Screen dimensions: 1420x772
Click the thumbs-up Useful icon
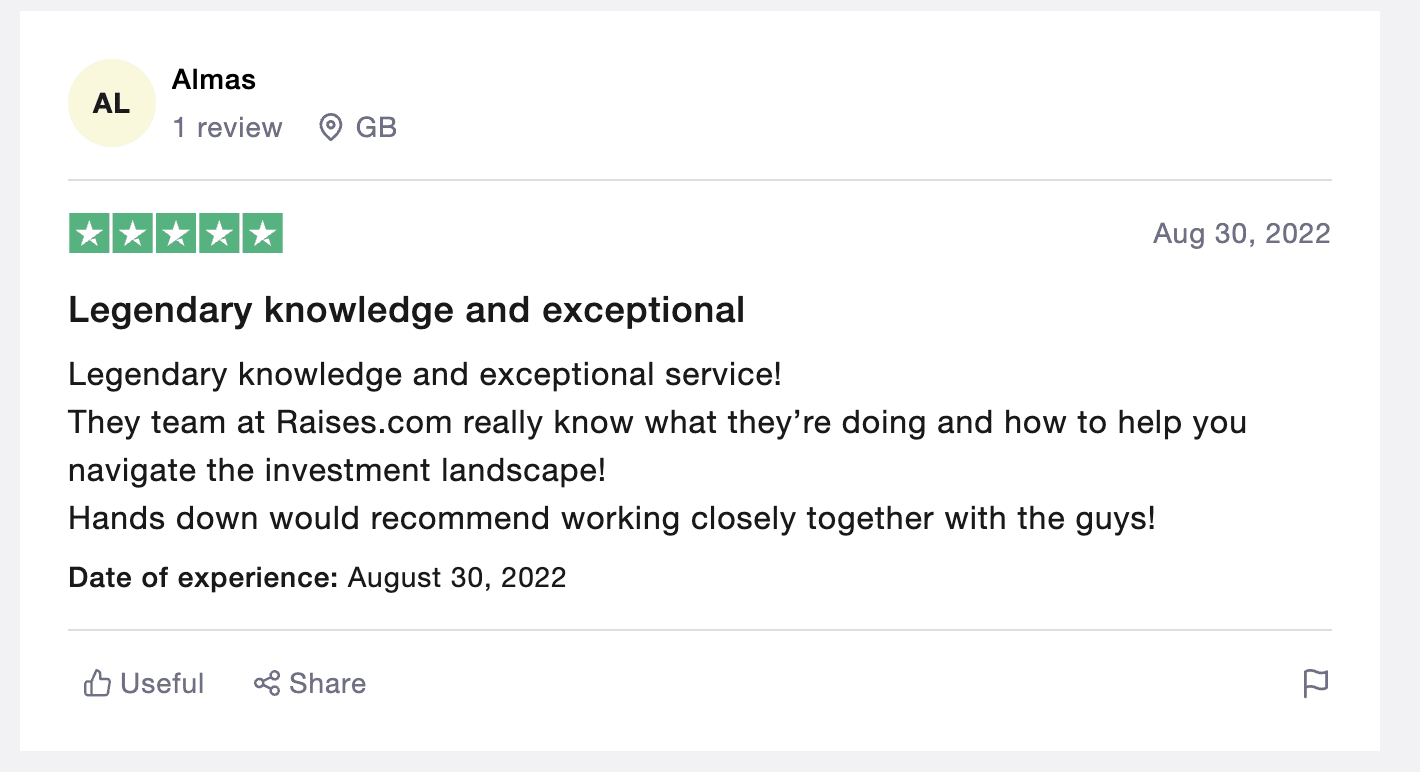pos(97,684)
